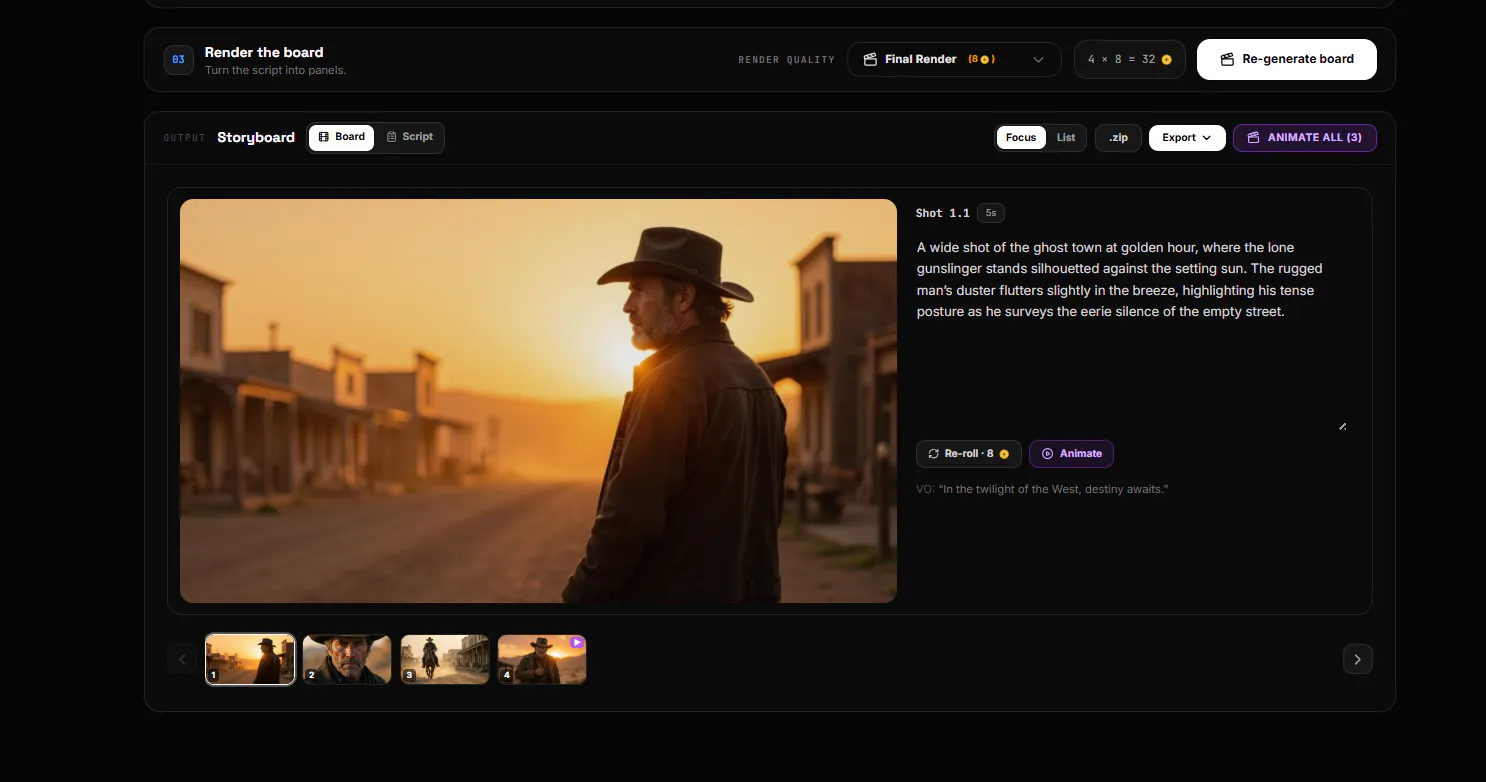Click into the shot description text area
1486x782 pixels.
tap(1131, 333)
